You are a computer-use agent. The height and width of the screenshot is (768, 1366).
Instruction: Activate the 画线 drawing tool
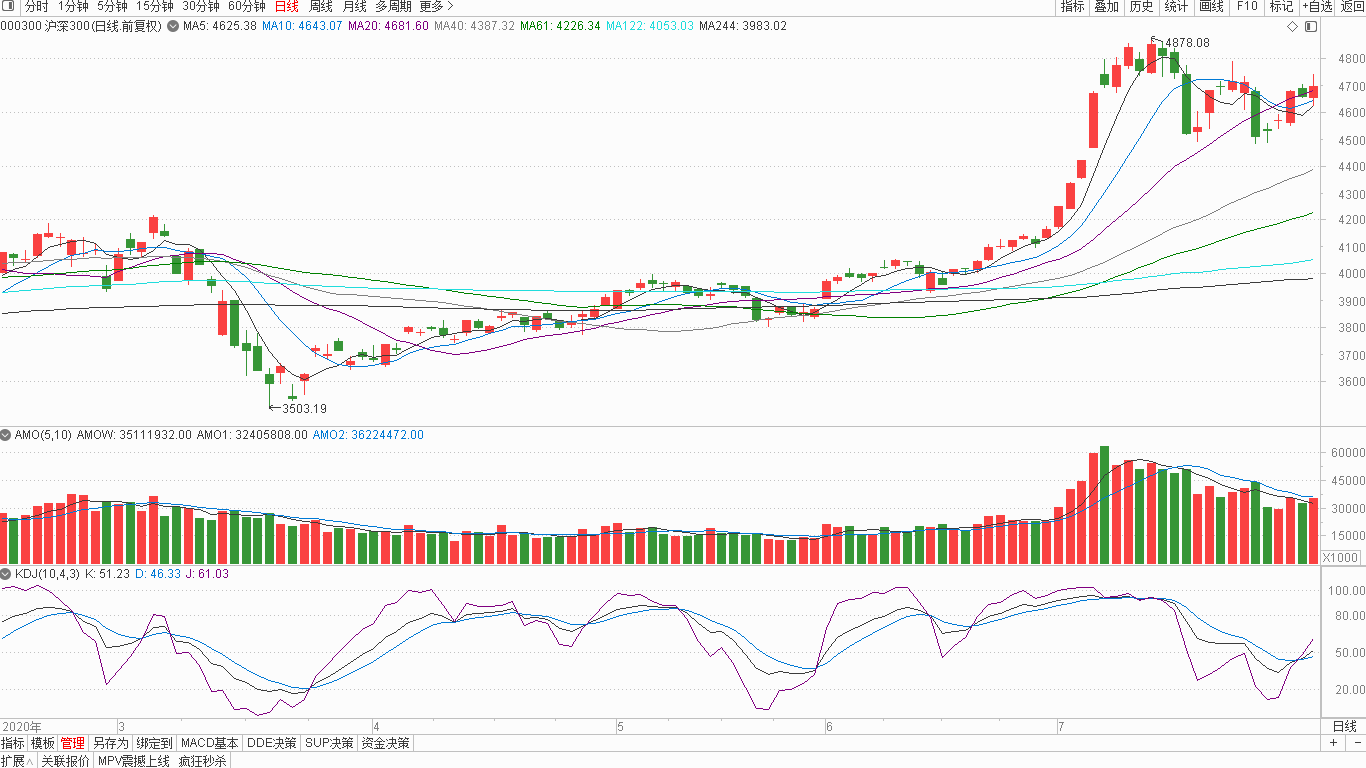1211,6
